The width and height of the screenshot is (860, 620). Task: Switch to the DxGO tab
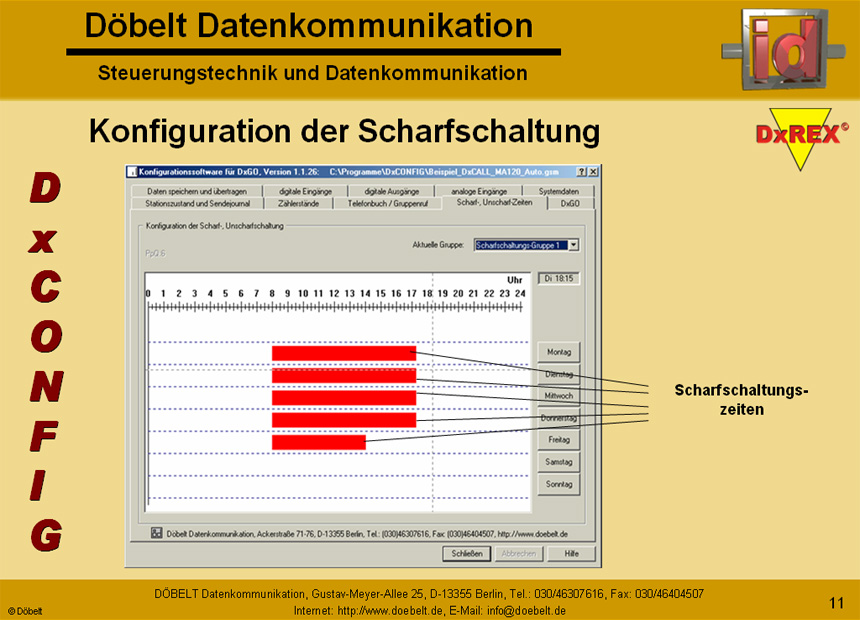click(x=570, y=204)
